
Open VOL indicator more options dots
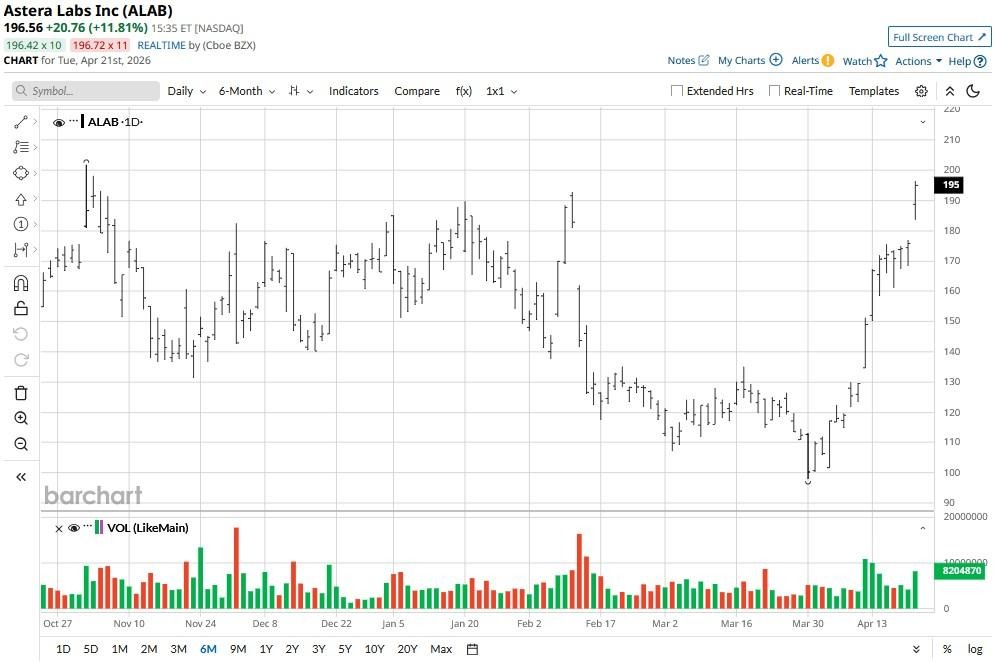point(88,526)
